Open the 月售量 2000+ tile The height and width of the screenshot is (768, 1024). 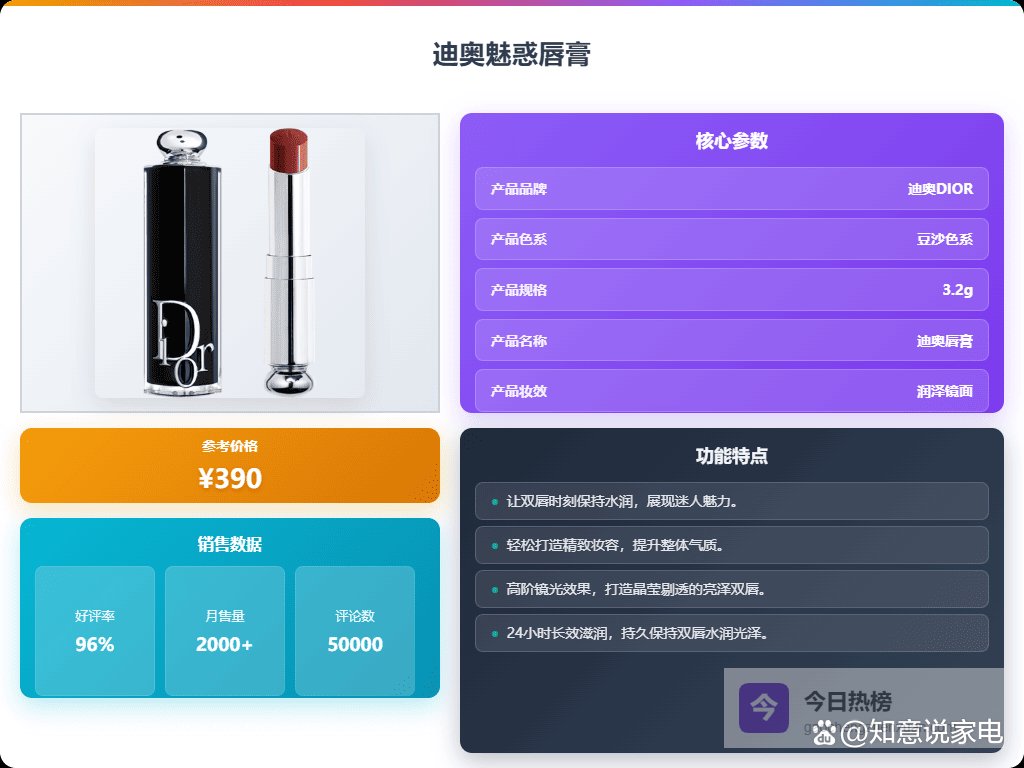click(x=225, y=631)
